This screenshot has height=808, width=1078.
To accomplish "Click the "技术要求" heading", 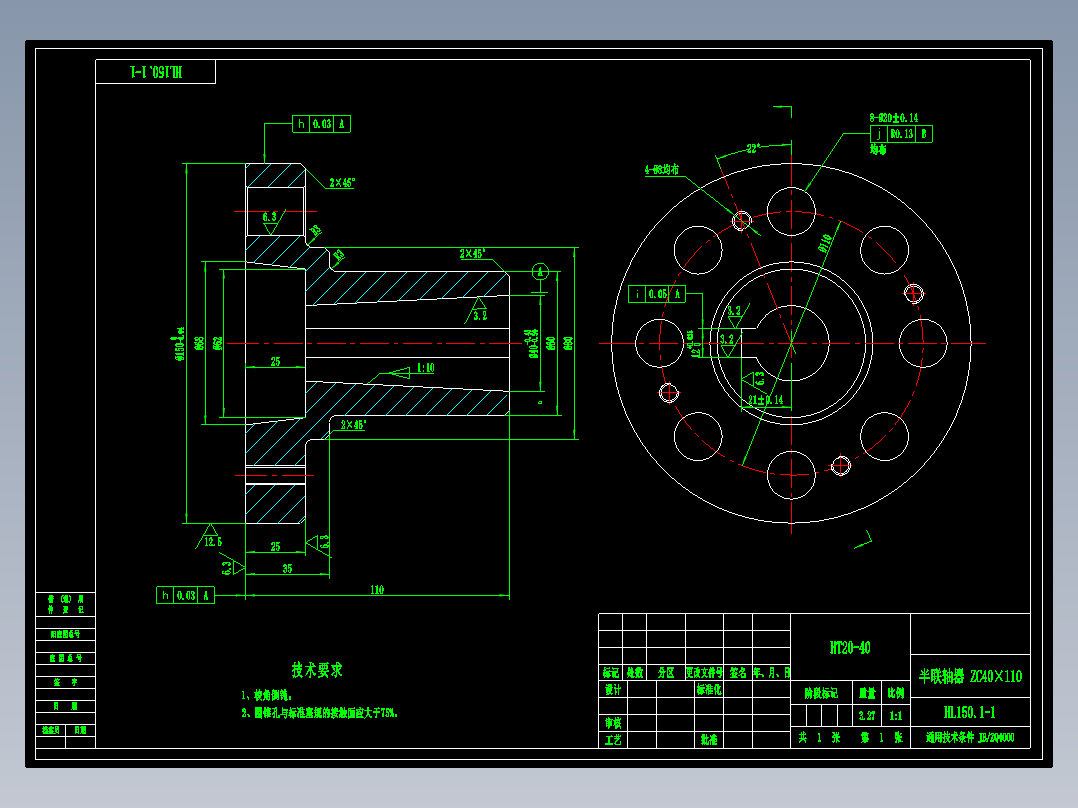I will pos(317,670).
